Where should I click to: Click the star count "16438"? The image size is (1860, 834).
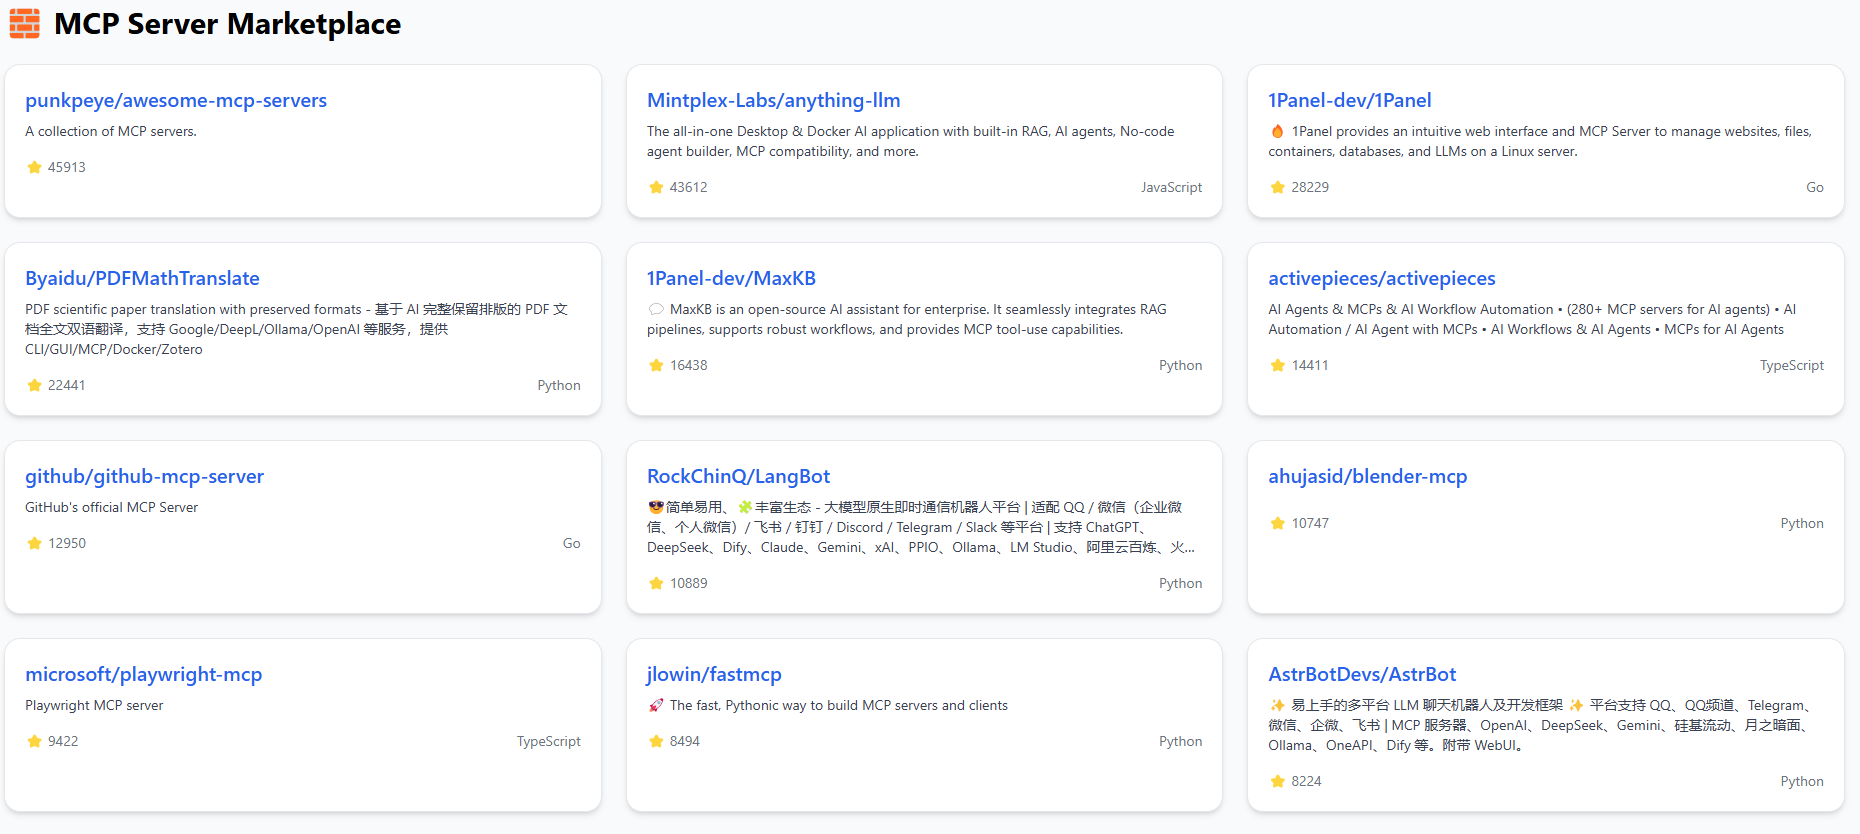click(689, 365)
